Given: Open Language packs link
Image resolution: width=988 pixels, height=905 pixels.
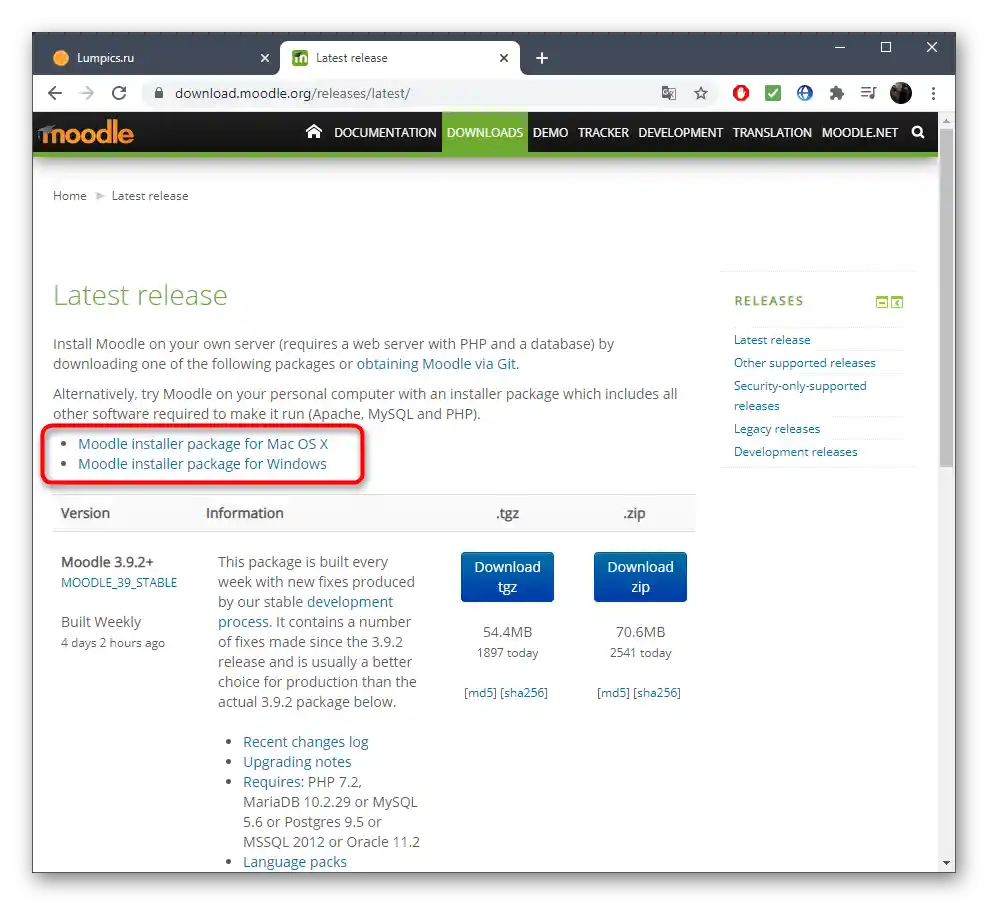Looking at the screenshot, I should point(295,862).
